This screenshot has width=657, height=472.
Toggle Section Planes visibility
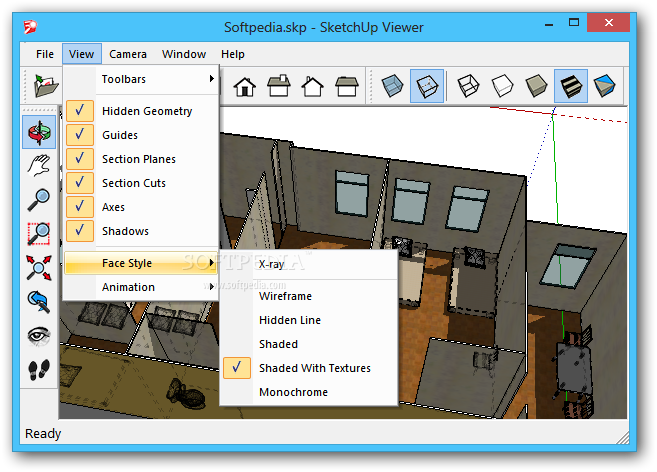(142, 159)
